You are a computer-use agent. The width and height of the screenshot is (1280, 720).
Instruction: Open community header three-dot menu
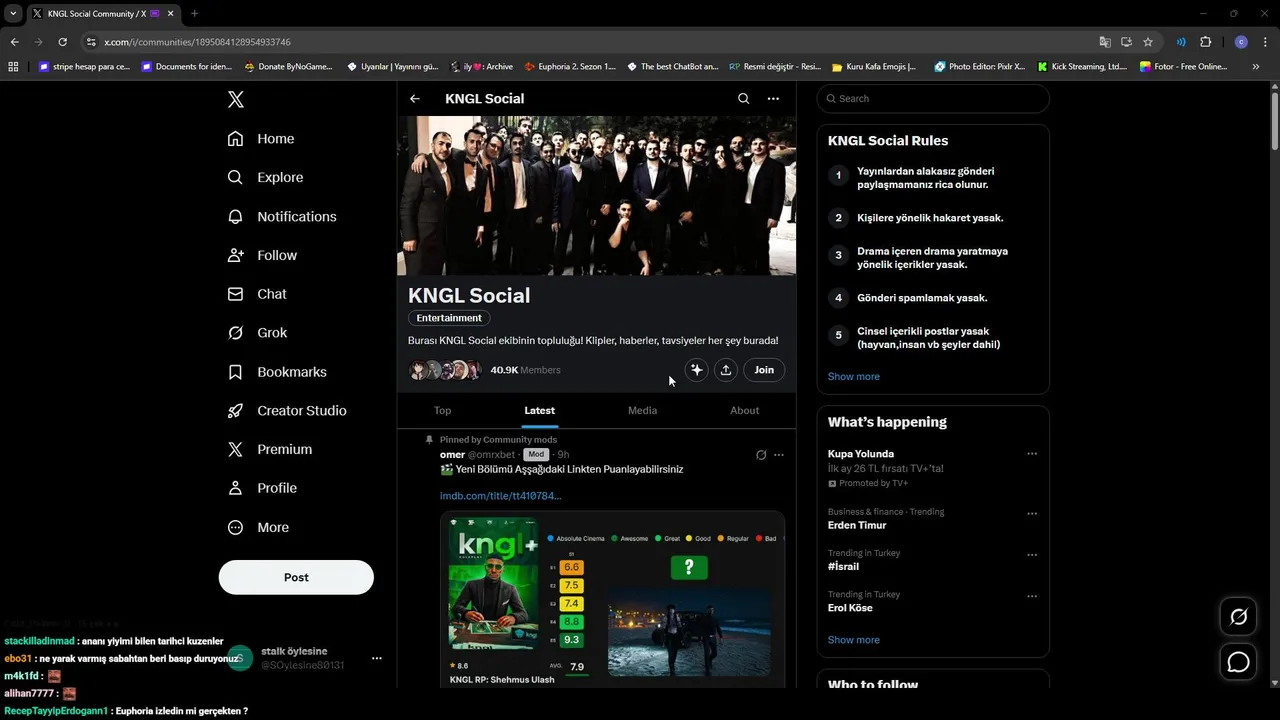coord(773,99)
